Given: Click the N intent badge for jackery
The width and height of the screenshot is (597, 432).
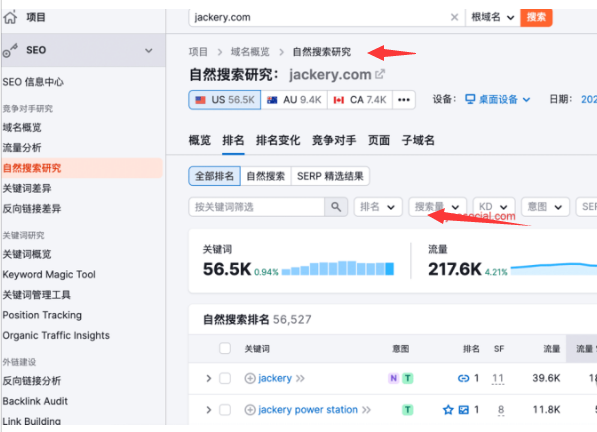Looking at the screenshot, I should point(394,378).
